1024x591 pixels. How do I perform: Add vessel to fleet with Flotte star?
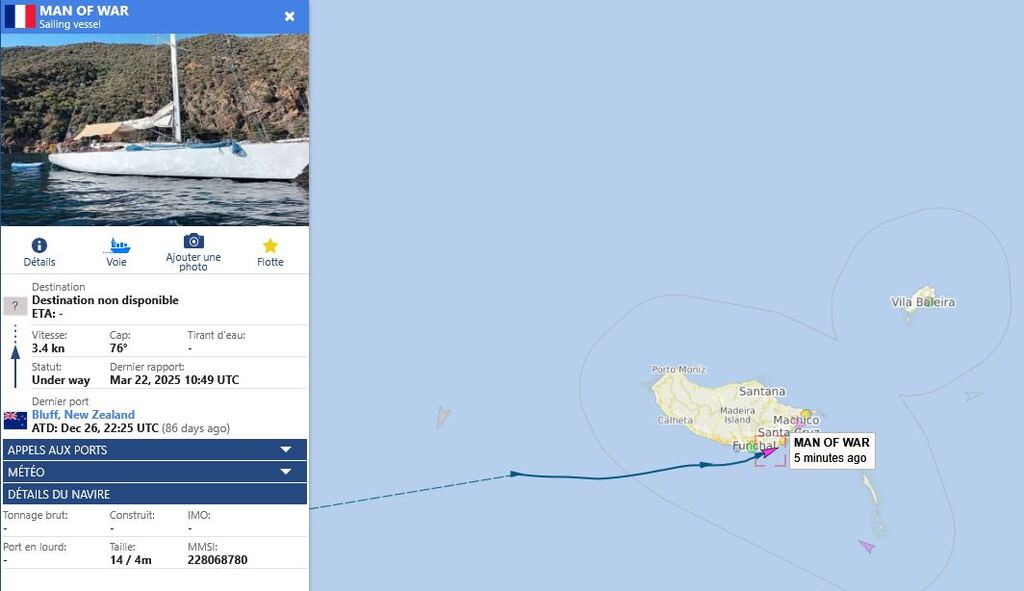tap(270, 246)
